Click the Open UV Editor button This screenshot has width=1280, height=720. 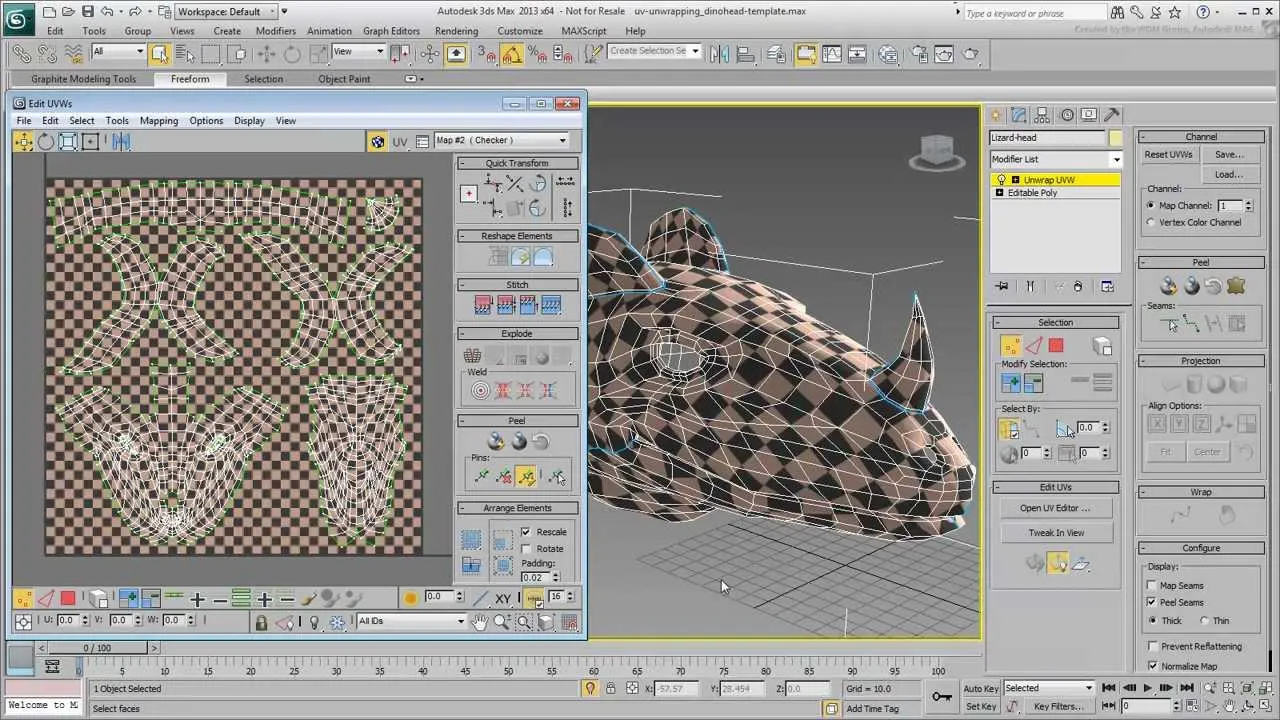(x=1055, y=508)
